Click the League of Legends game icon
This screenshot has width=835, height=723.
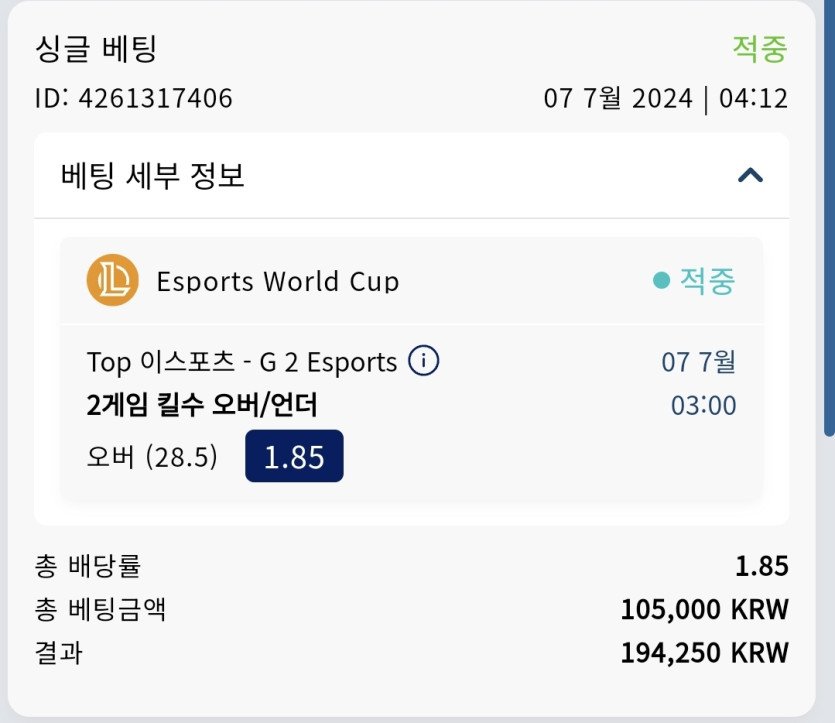click(x=112, y=280)
